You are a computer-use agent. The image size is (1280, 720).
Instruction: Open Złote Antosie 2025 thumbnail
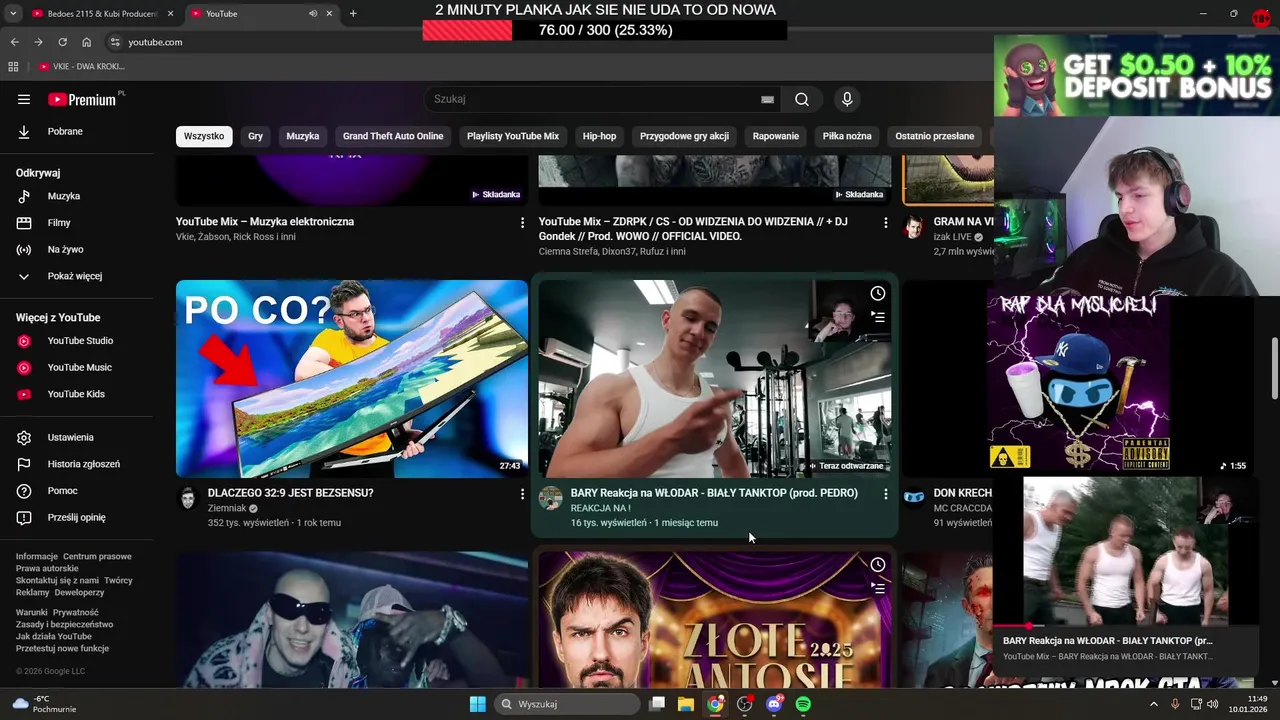pyautogui.click(x=714, y=619)
